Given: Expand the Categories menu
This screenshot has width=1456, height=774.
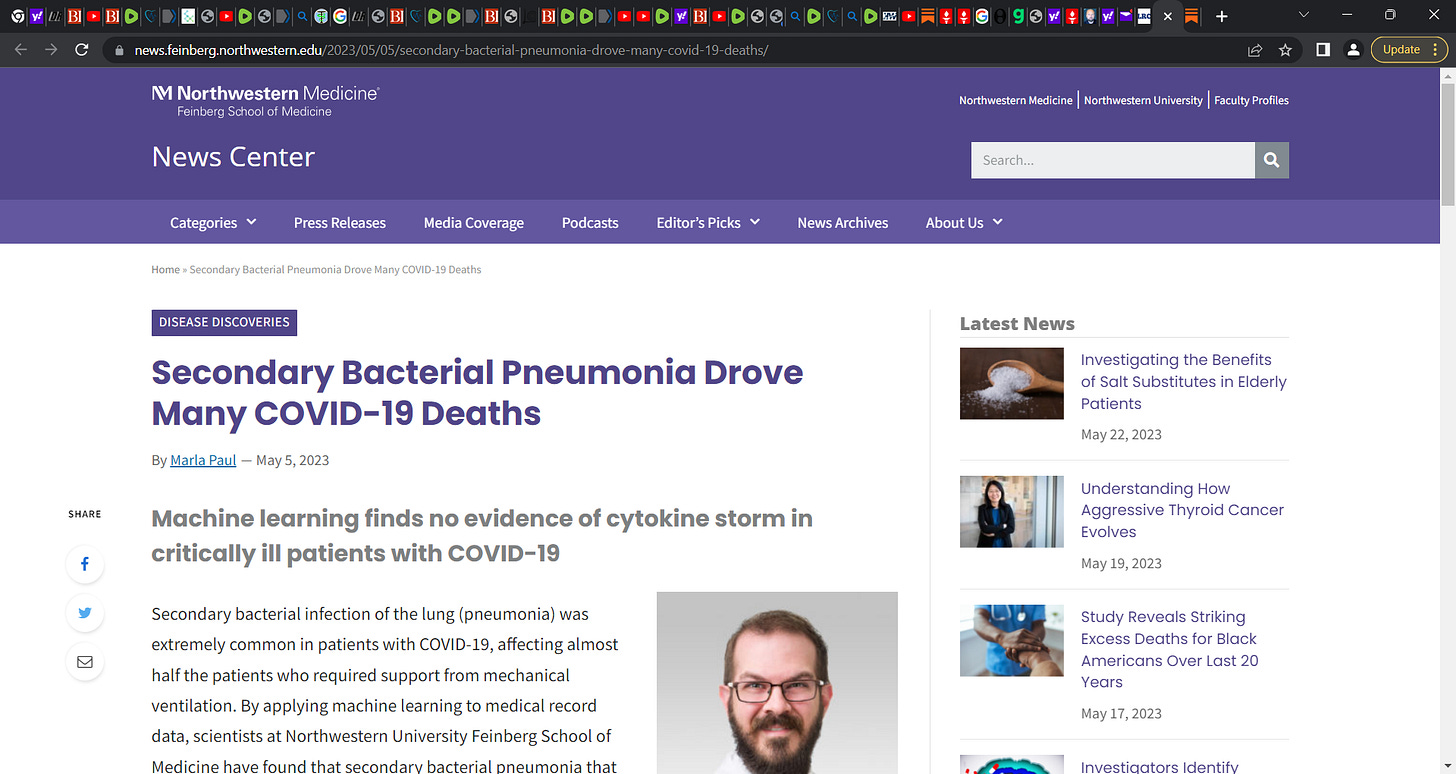Looking at the screenshot, I should (213, 223).
